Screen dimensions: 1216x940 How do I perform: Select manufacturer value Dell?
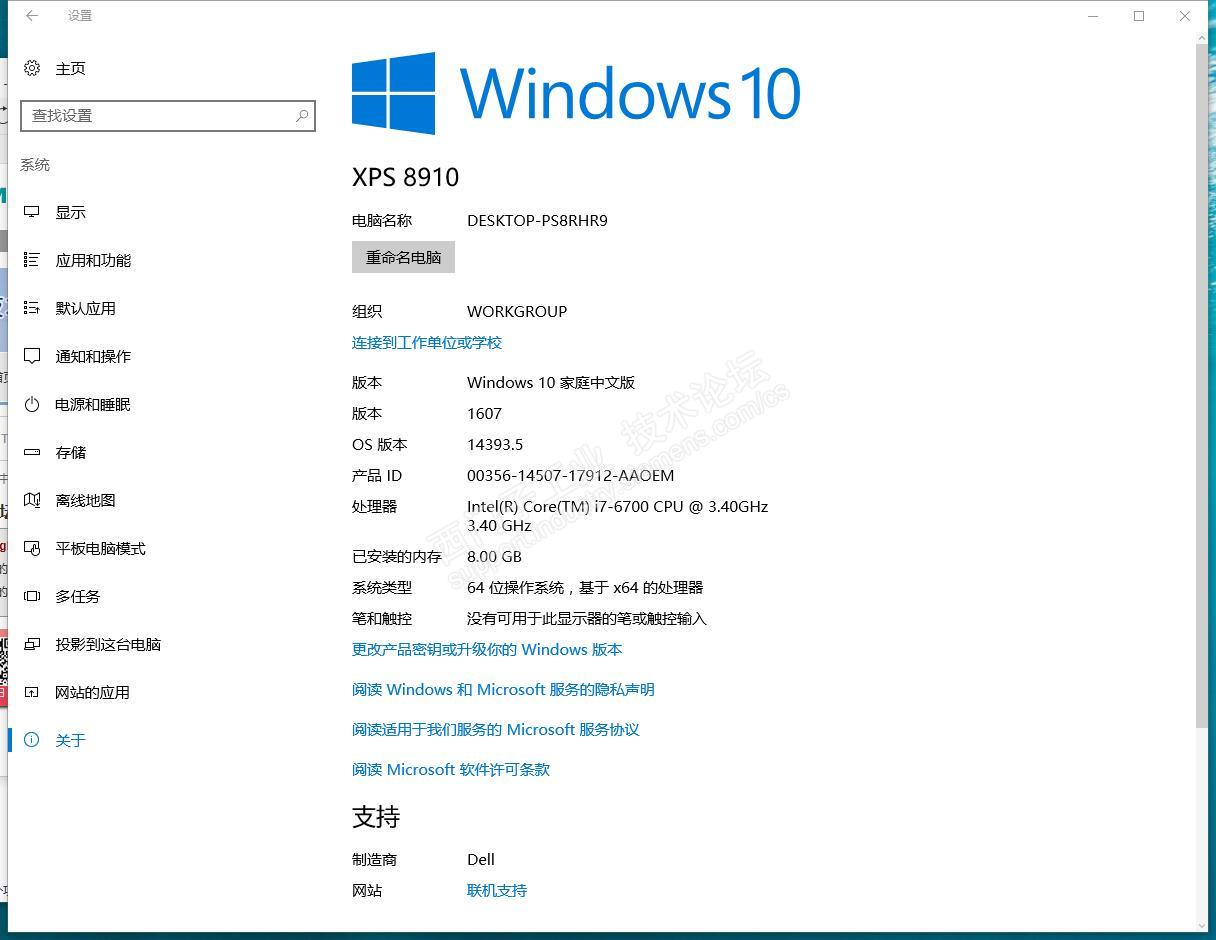(x=481, y=859)
